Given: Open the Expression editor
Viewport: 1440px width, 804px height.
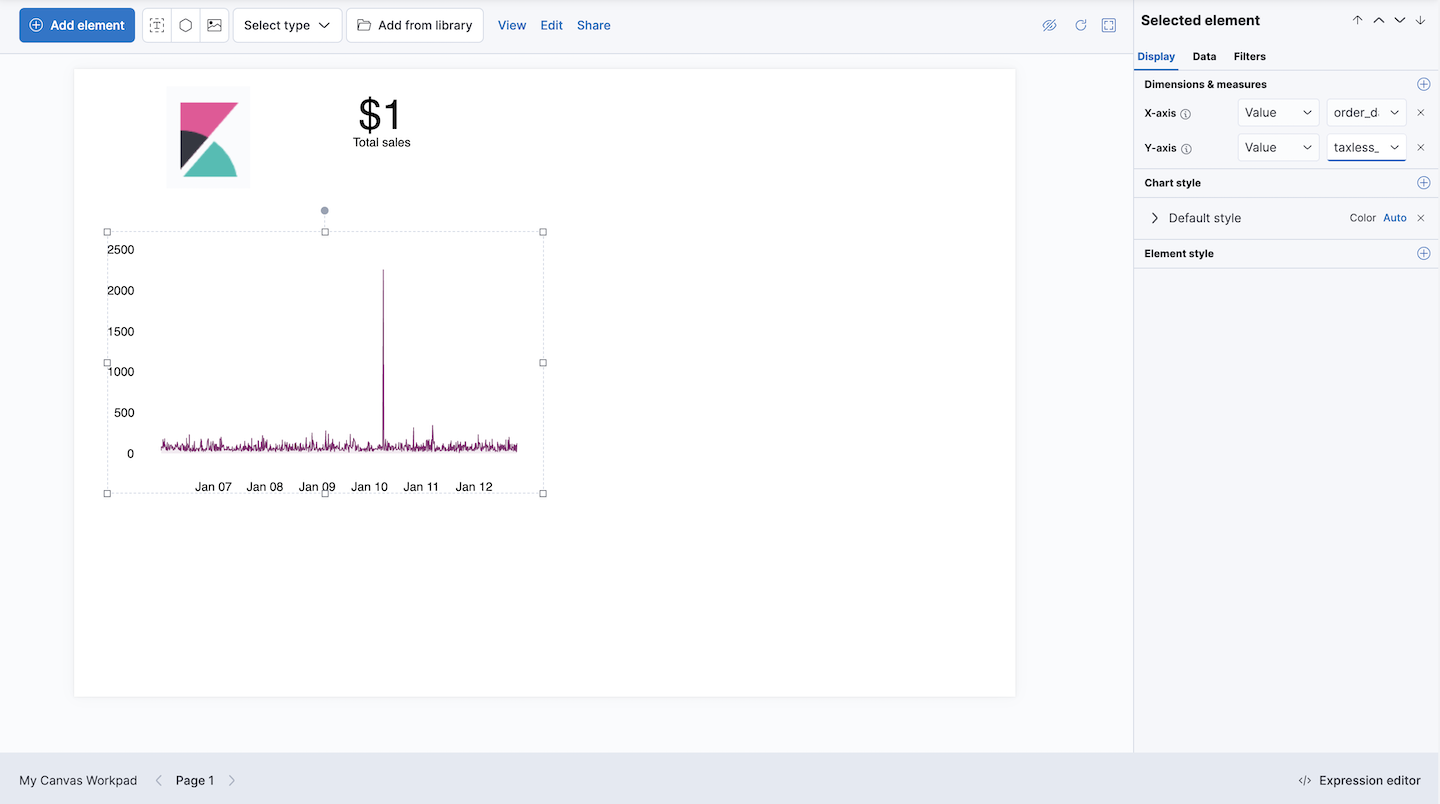Looking at the screenshot, I should point(1358,780).
